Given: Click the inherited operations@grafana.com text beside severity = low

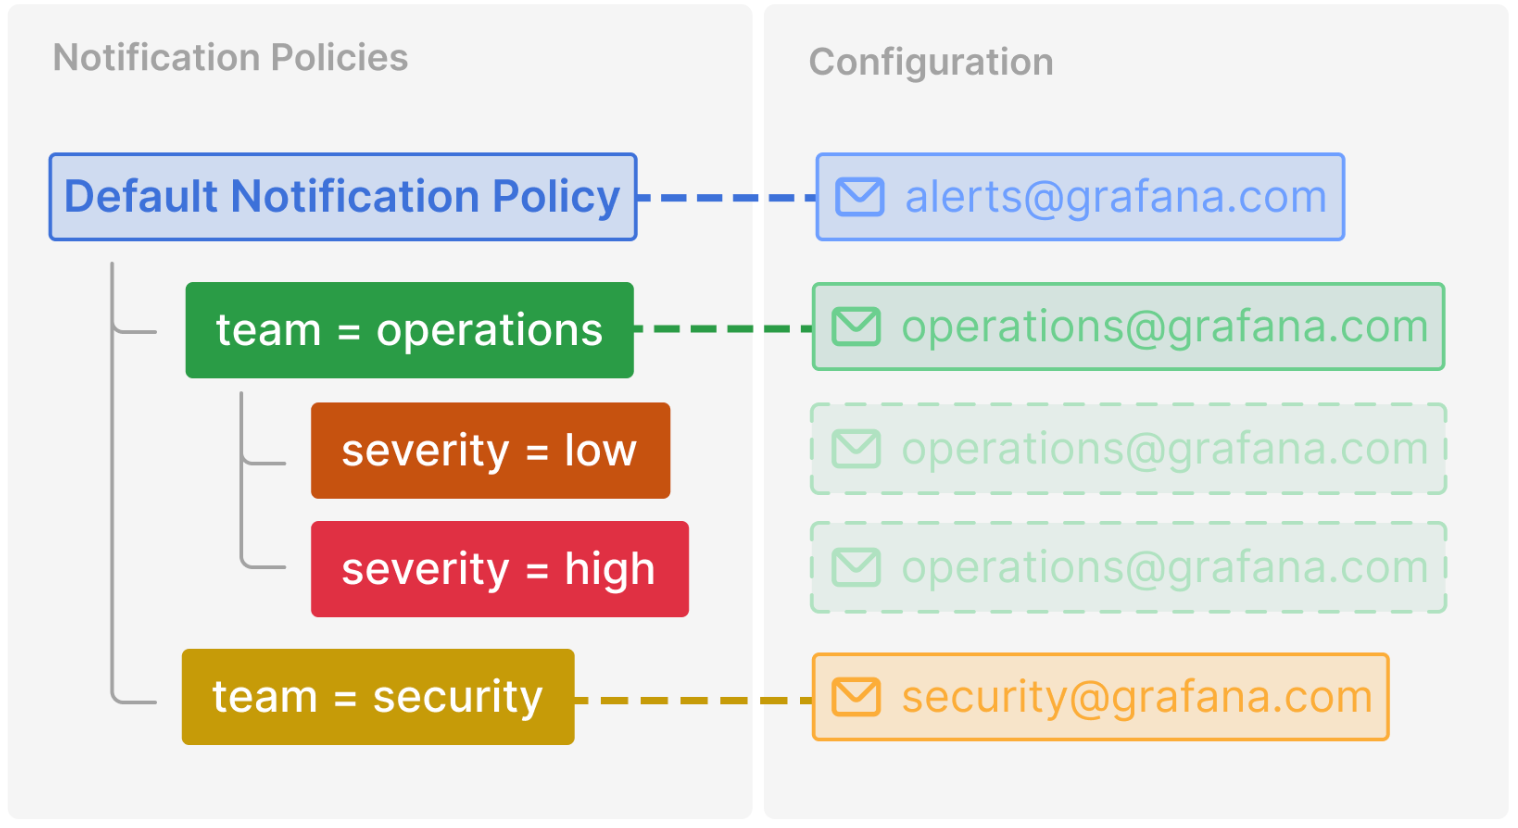Looking at the screenshot, I should pyautogui.click(x=1164, y=449).
